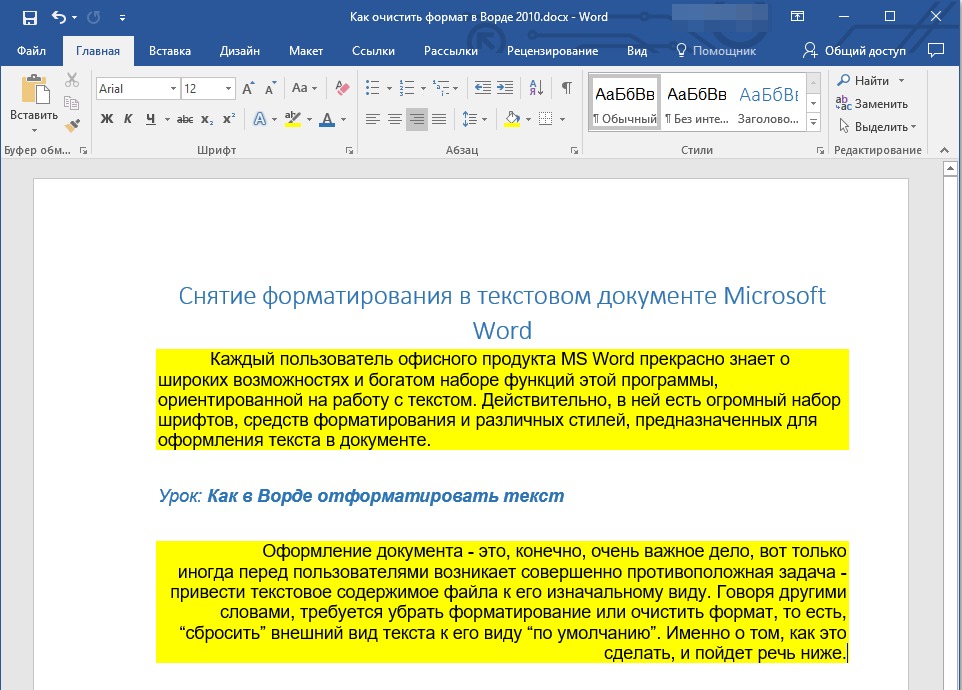
Task: Apply the yellow text highlight color
Action: (x=292, y=119)
